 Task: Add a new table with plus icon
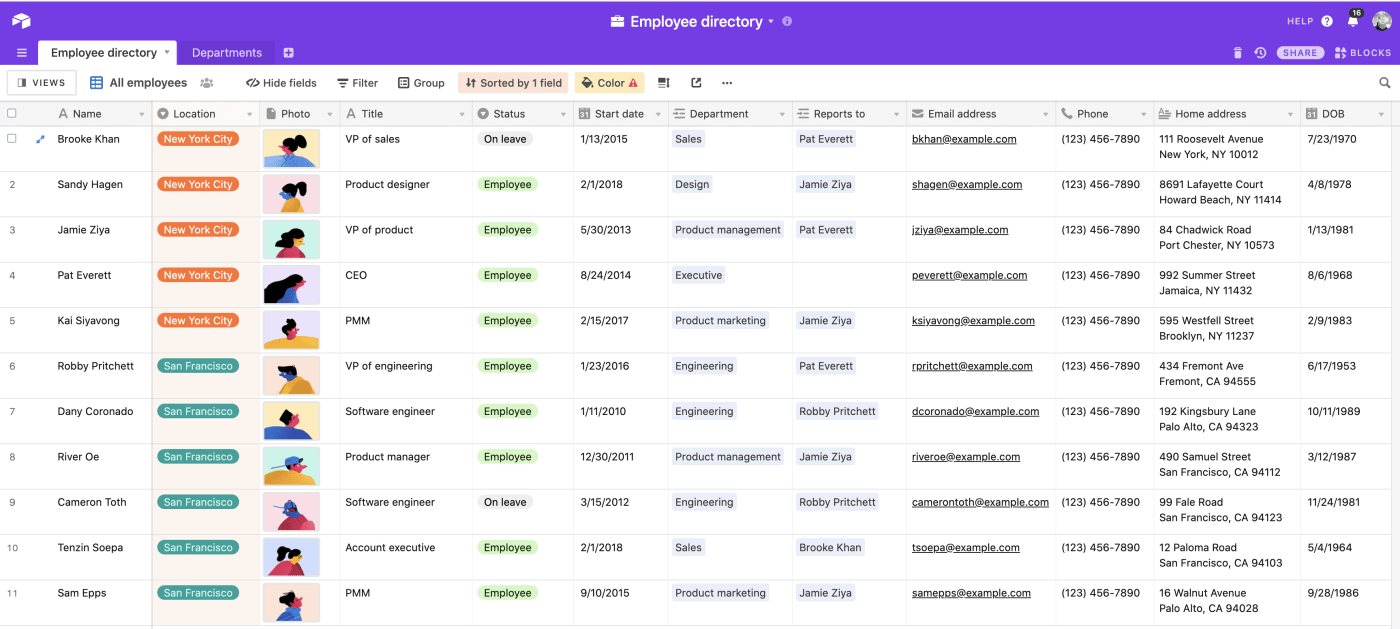point(288,53)
